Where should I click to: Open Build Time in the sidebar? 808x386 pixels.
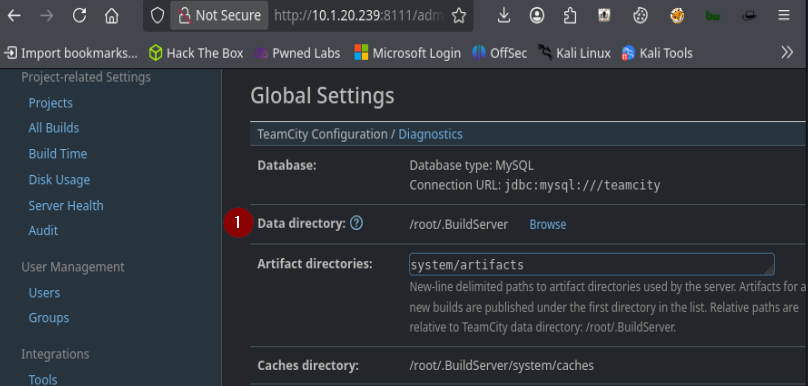(58, 154)
